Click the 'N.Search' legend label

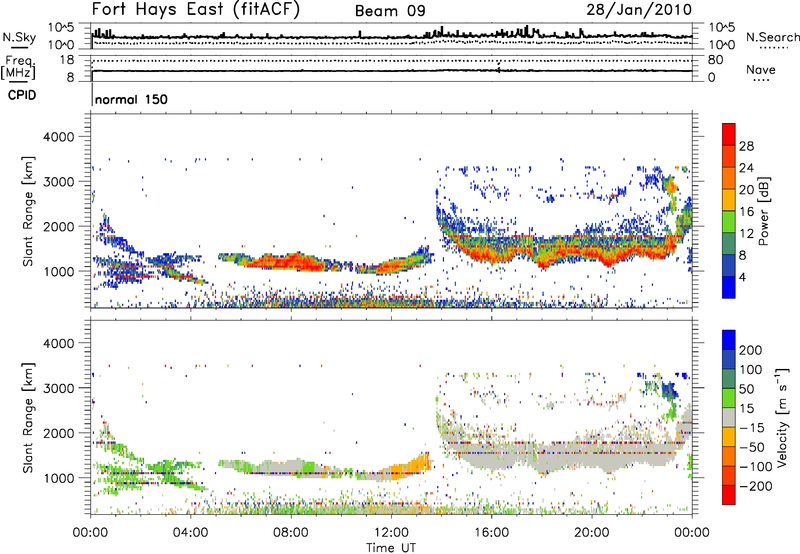click(x=772, y=37)
